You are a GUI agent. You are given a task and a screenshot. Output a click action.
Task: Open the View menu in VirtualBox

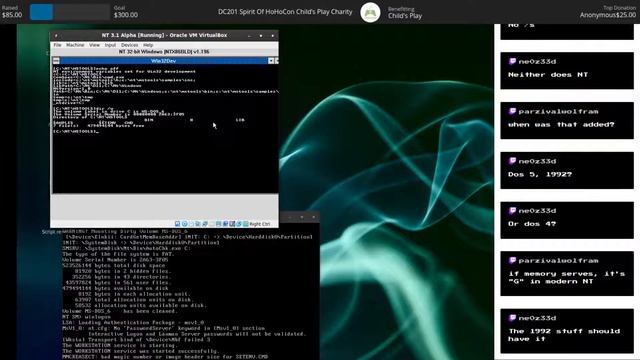click(x=94, y=45)
